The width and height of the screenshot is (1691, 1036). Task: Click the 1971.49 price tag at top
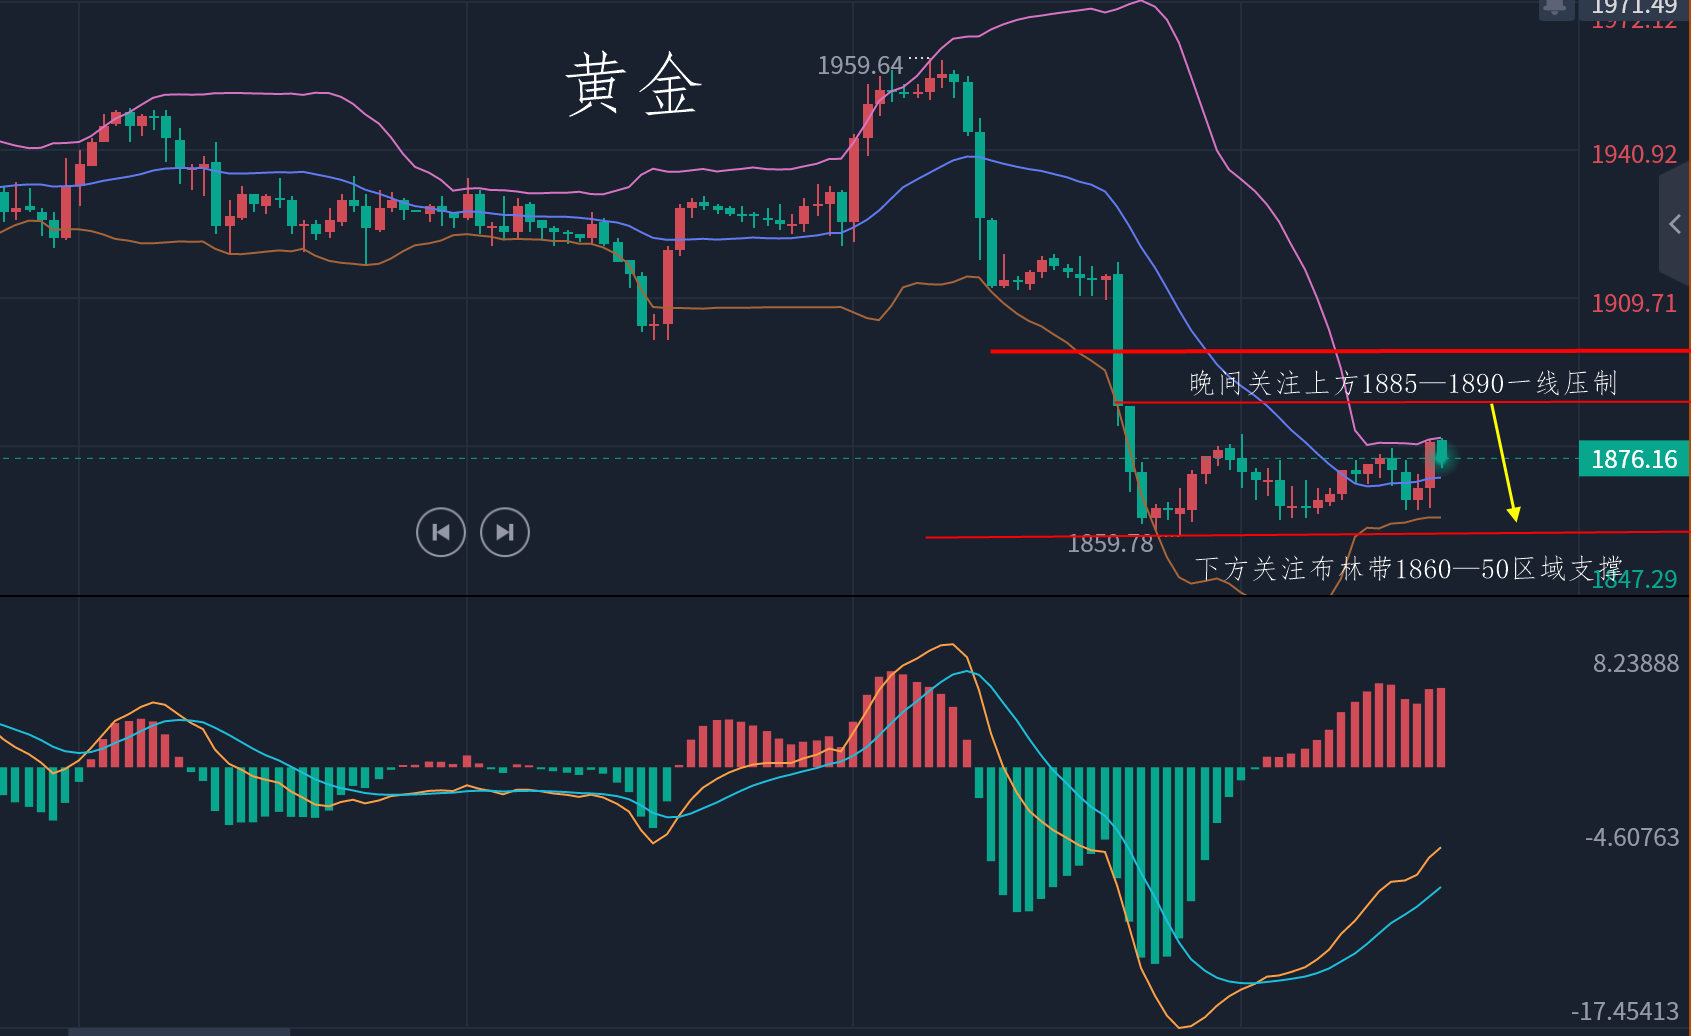coord(1633,7)
